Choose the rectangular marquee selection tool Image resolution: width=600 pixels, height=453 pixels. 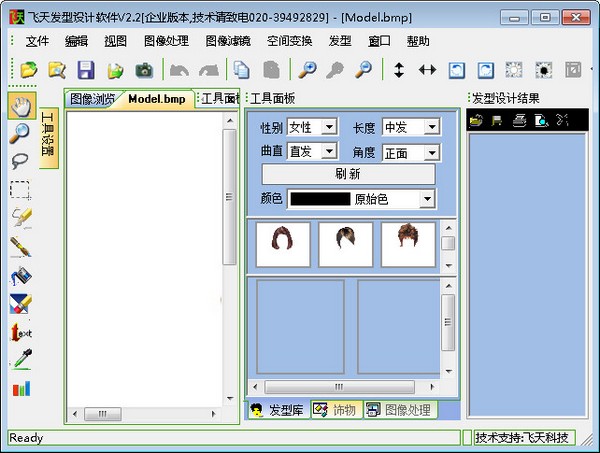coord(20,189)
